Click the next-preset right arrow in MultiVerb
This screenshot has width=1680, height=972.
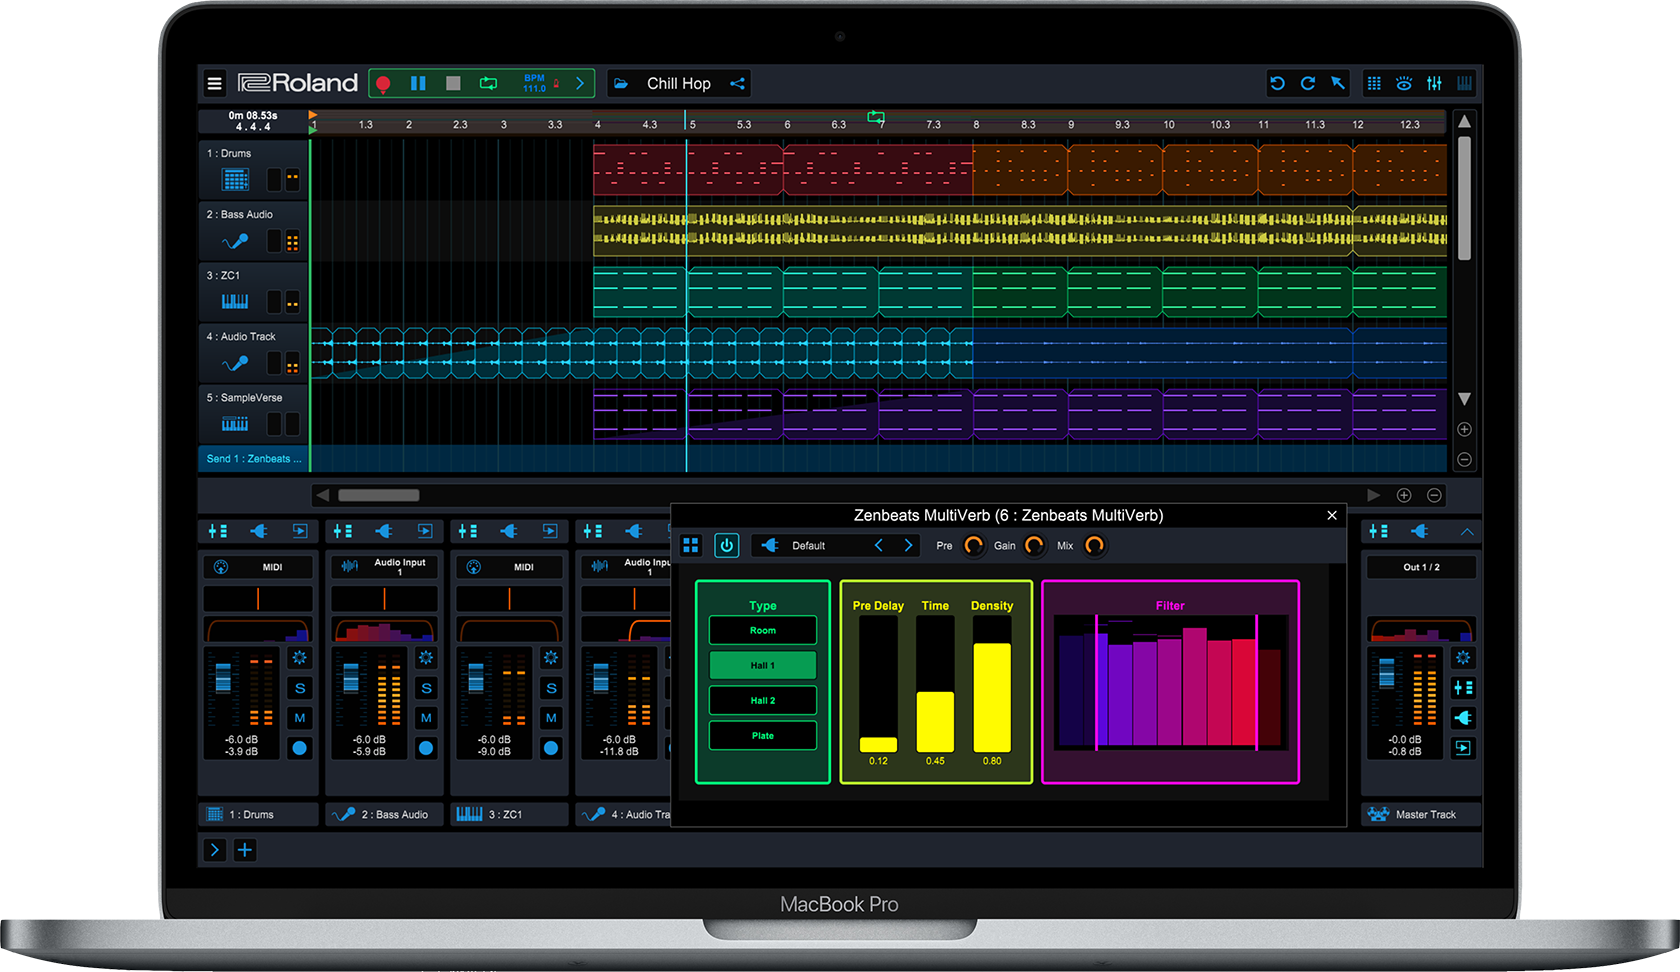click(x=907, y=545)
